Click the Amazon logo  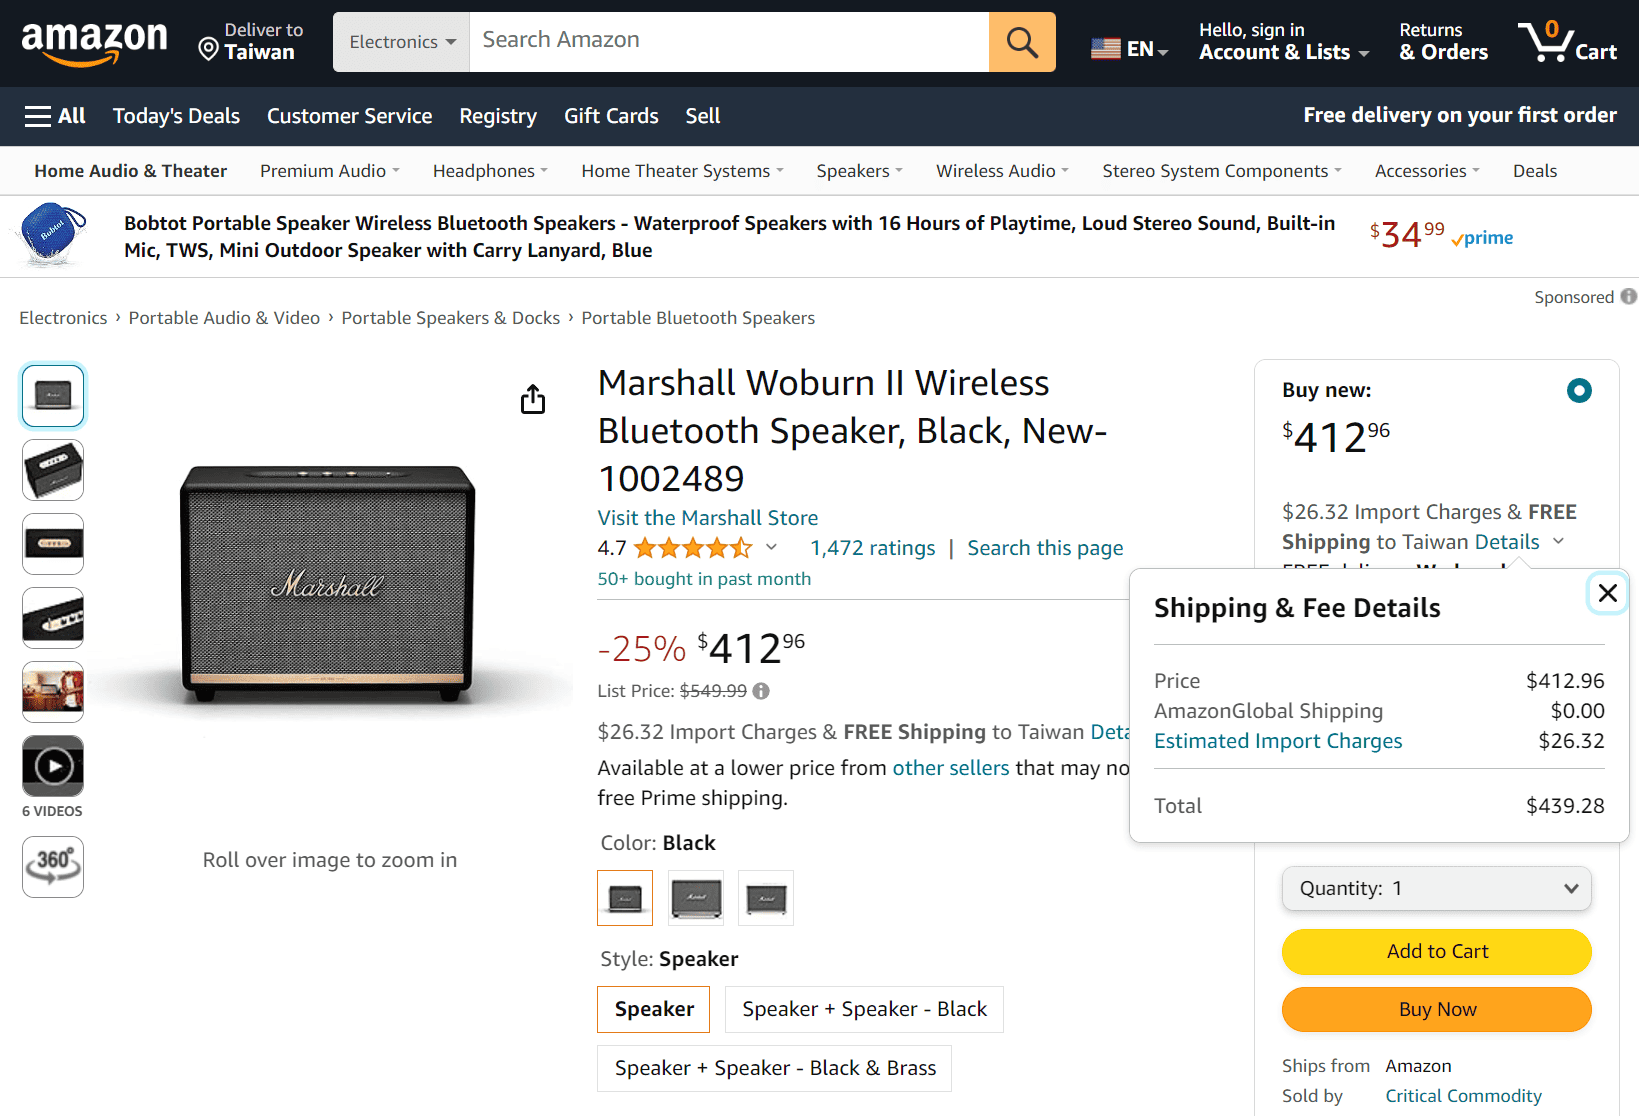[x=94, y=41]
